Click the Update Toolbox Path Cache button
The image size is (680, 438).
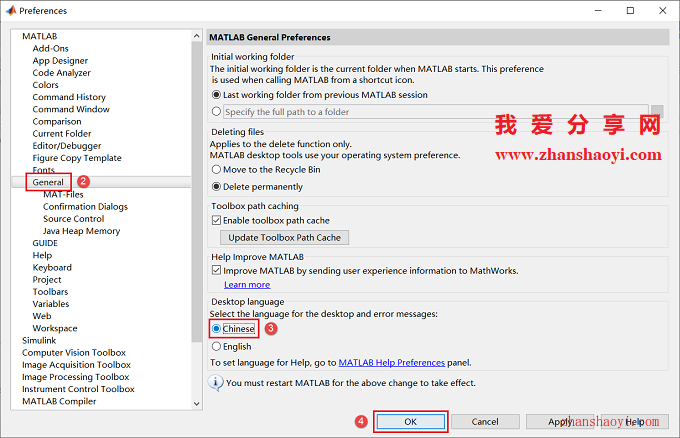click(284, 238)
